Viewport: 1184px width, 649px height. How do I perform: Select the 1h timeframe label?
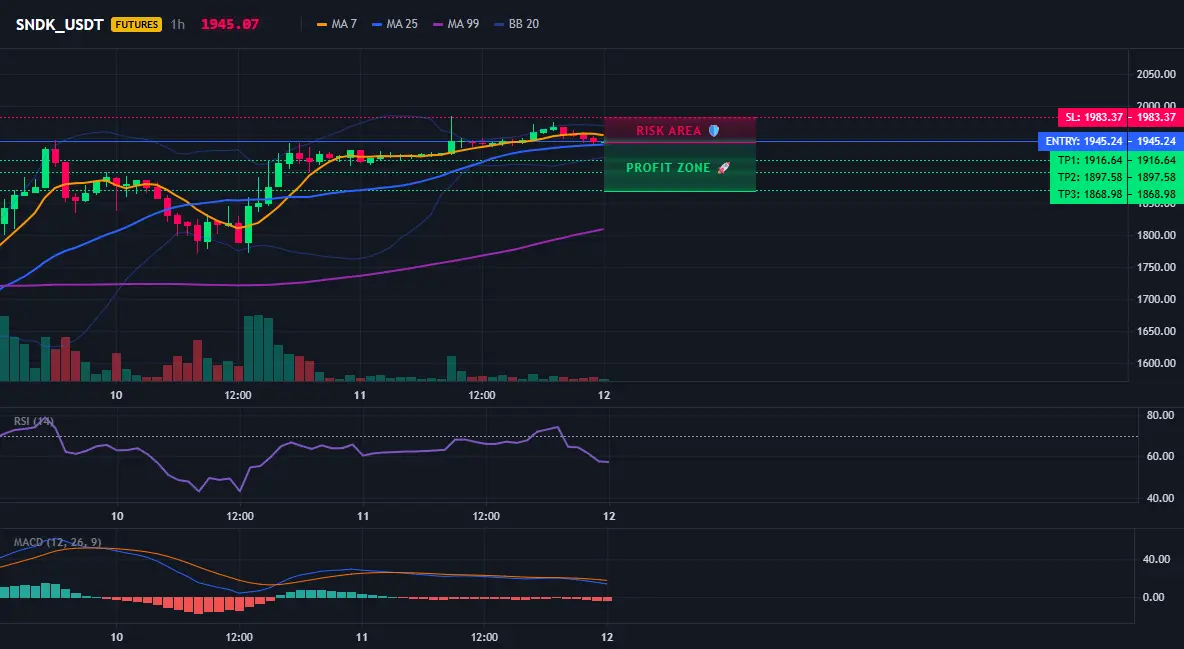coord(177,24)
